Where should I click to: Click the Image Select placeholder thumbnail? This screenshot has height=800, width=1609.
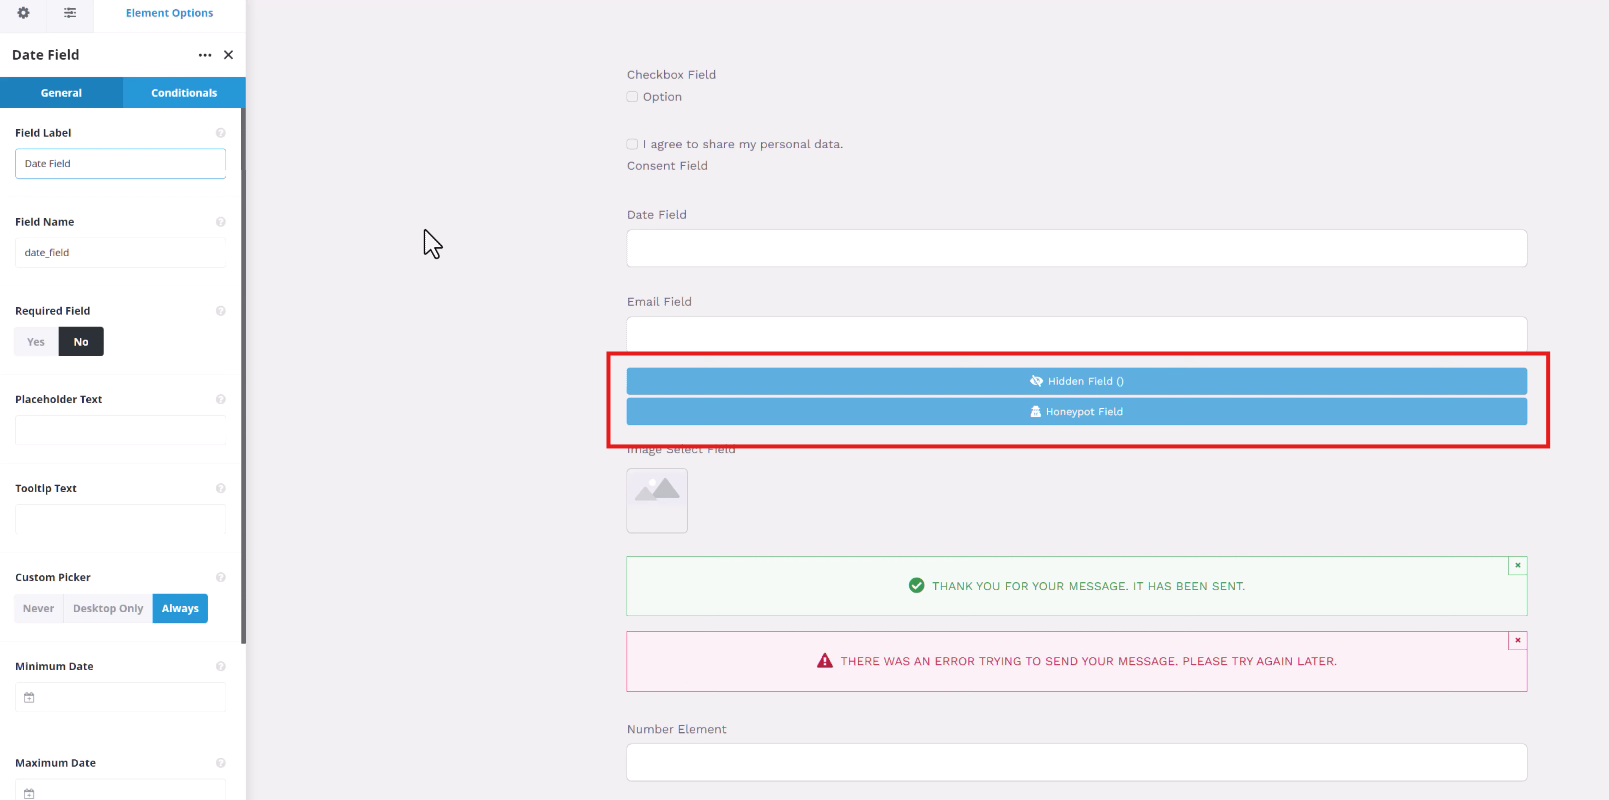click(x=657, y=500)
